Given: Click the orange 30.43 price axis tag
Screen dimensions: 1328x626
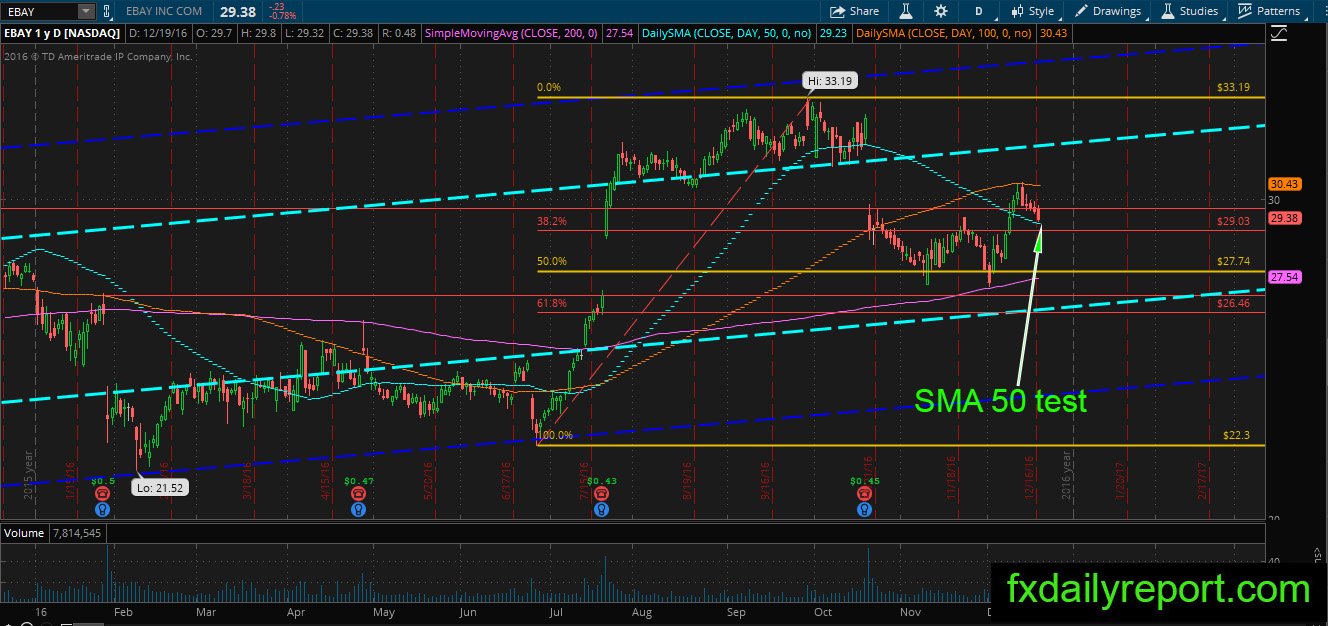Looking at the screenshot, I should tap(1284, 184).
